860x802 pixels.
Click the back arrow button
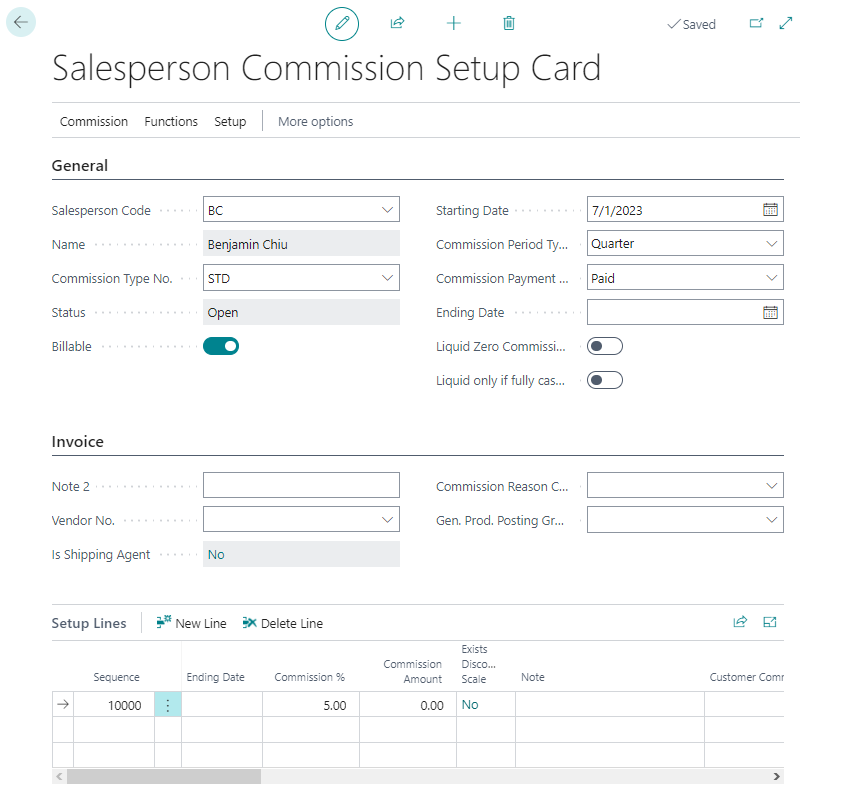click(21, 22)
